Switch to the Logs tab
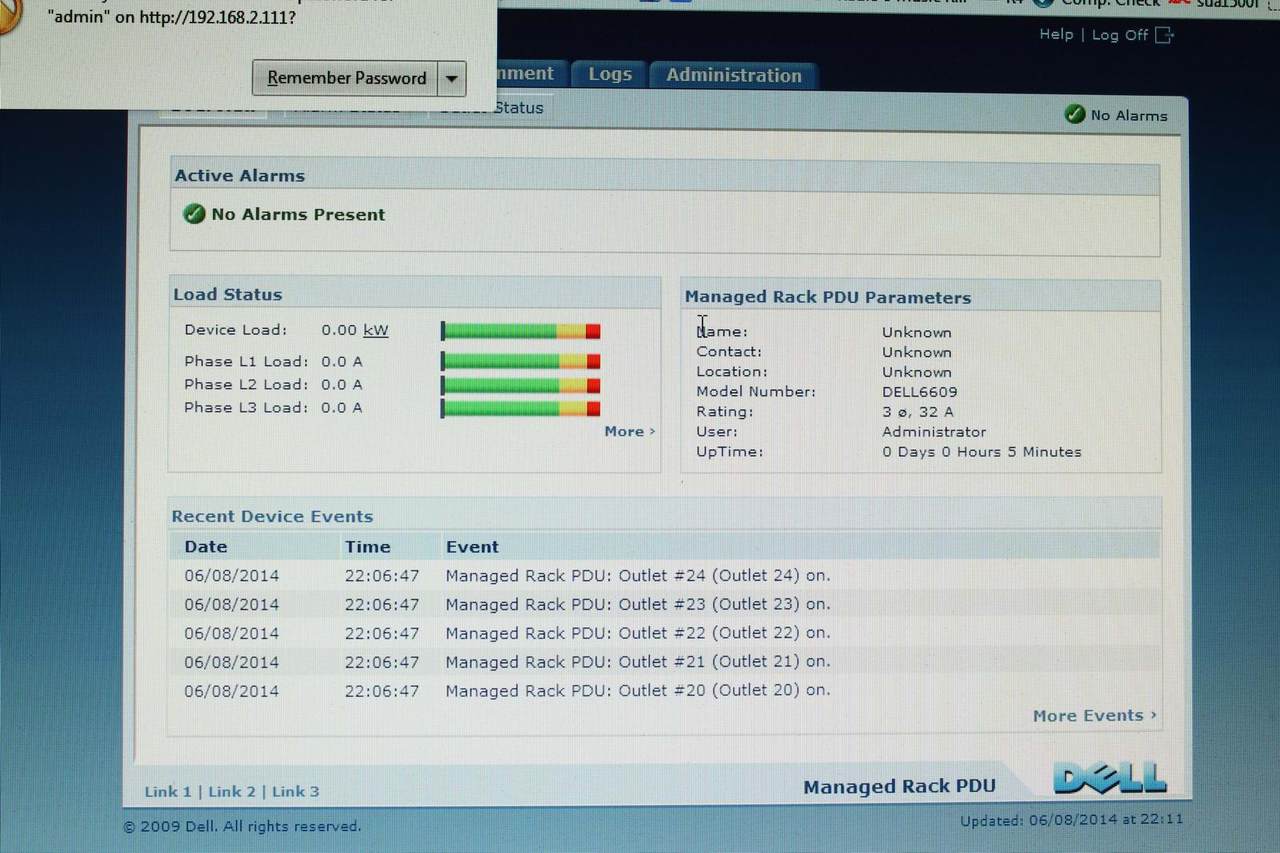Viewport: 1280px width, 853px height. click(x=610, y=74)
